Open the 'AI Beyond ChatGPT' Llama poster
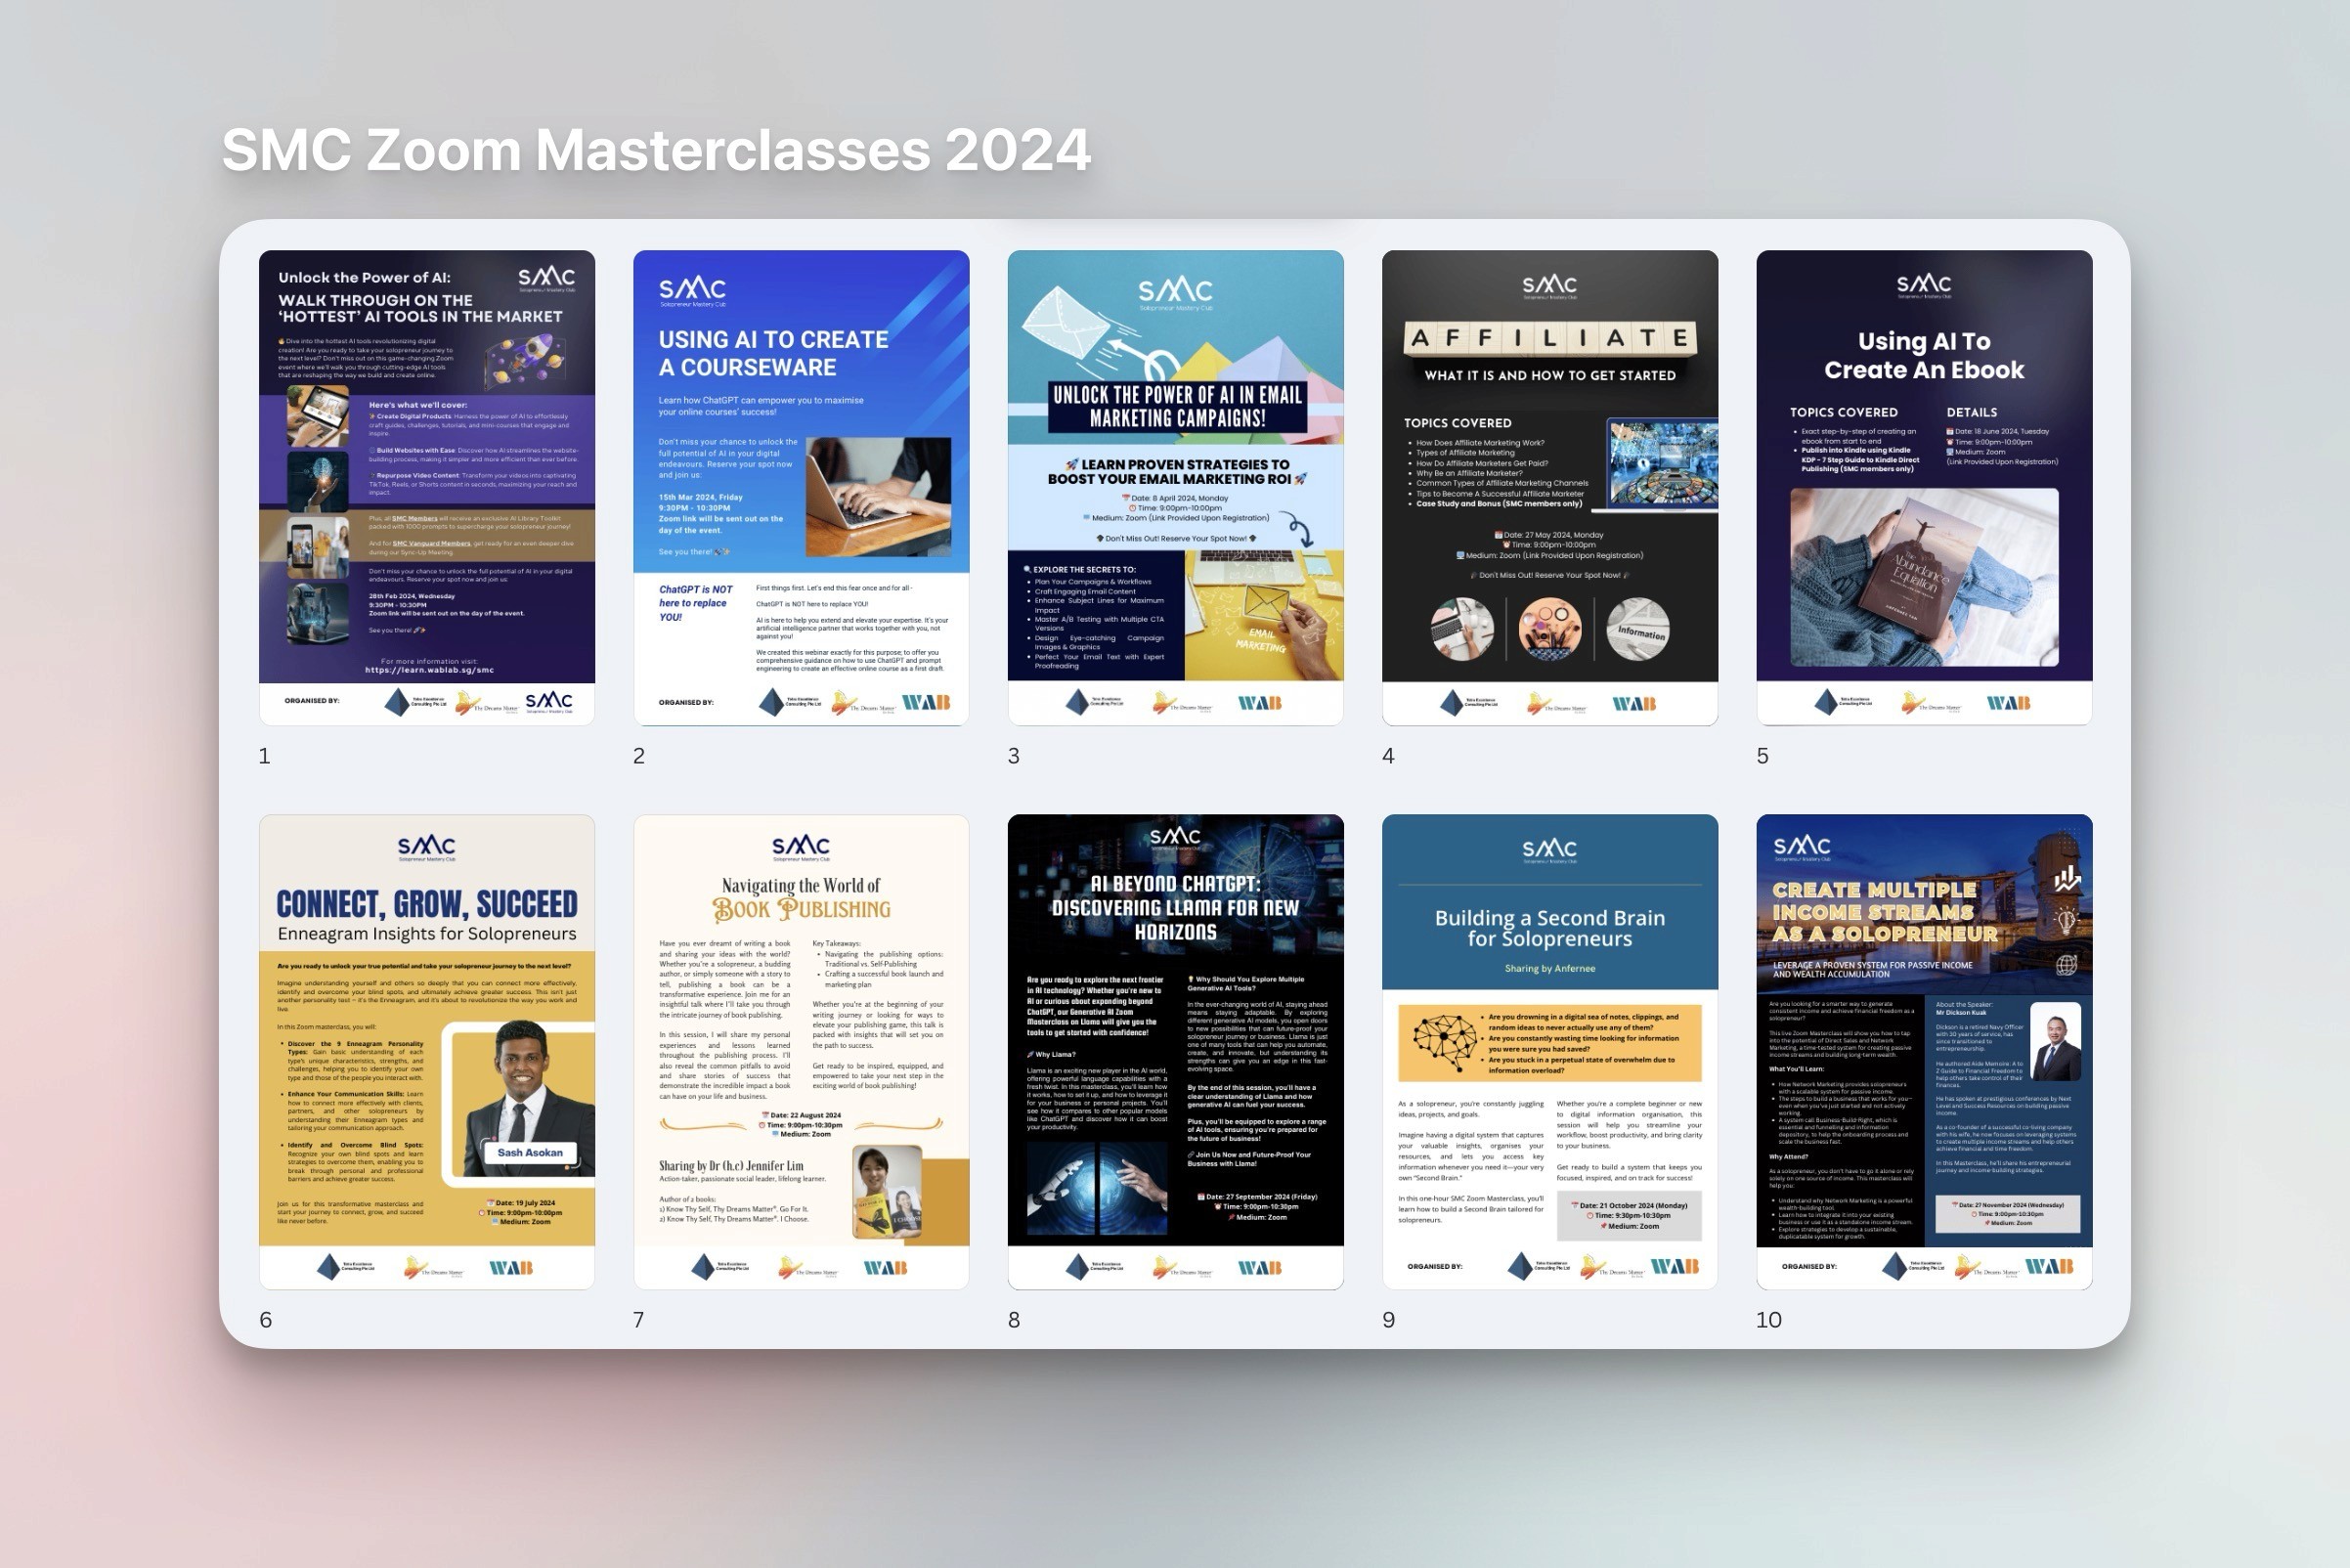Image resolution: width=2350 pixels, height=1568 pixels. point(1175,1050)
